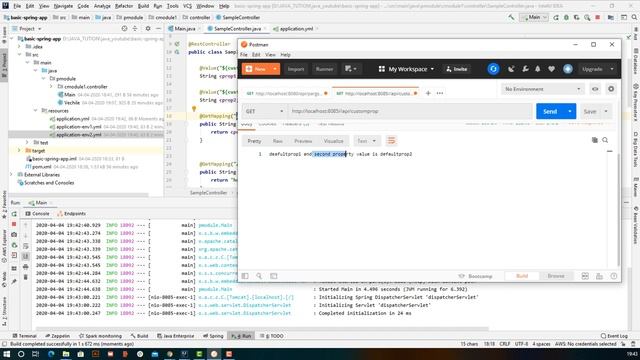This screenshot has width=640, height=360.
Task: Select application-env1.yml in Project tree
Action: (78, 127)
